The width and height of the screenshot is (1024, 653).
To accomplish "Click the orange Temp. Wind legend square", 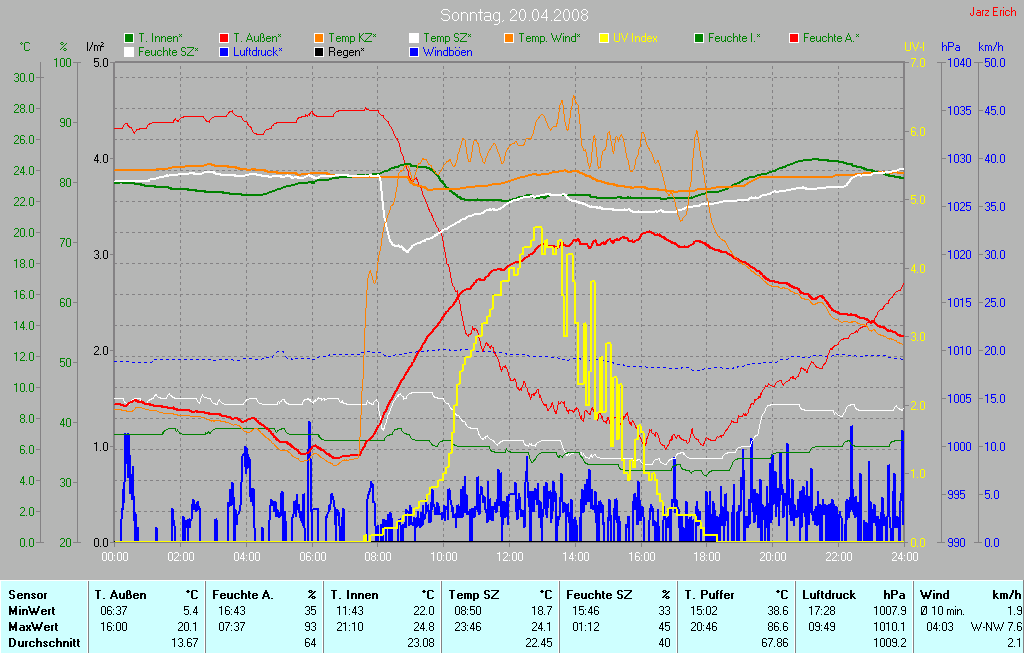I will (x=509, y=38).
